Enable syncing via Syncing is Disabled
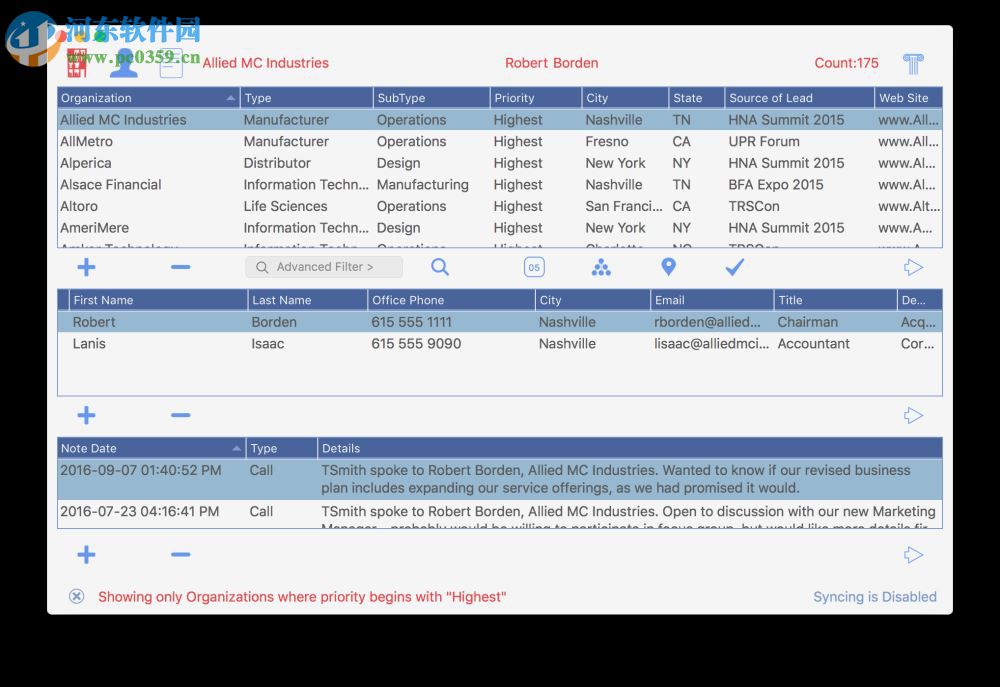Screen dimensions: 1000x687 (874, 596)
